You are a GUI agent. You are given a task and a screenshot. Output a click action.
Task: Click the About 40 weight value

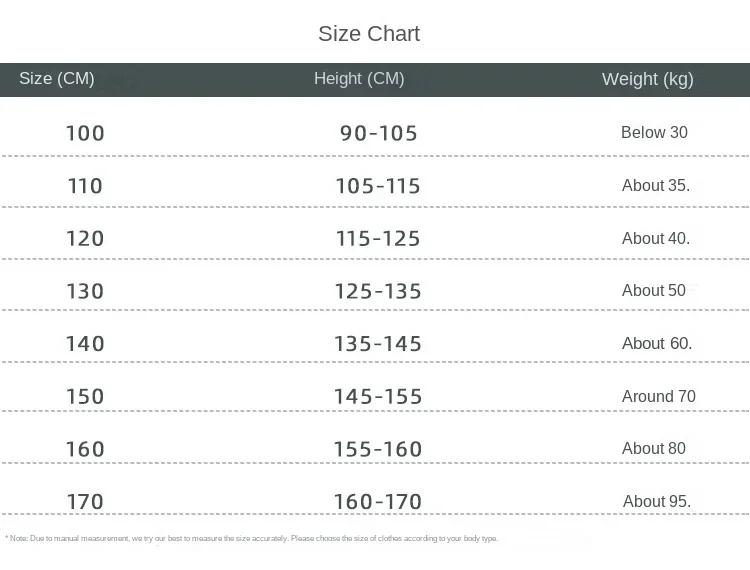656,238
